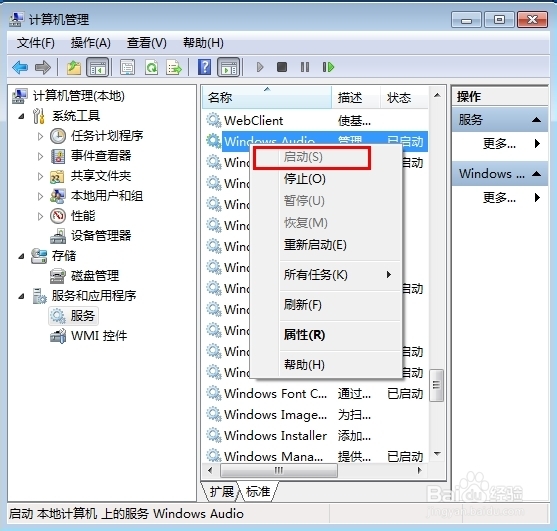This screenshot has width=557, height=531.
Task: Click the Stop service square icon
Action: click(x=282, y=67)
